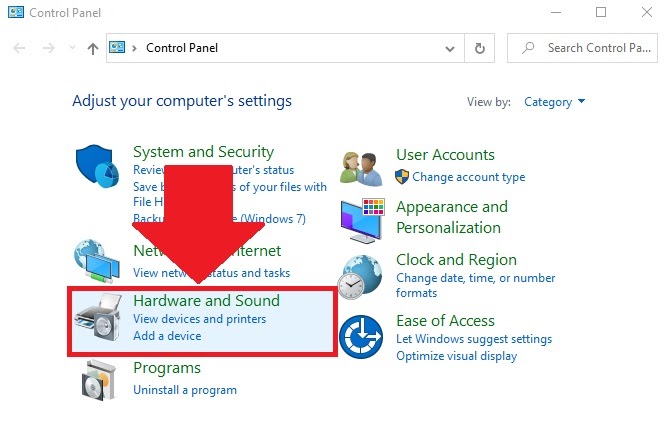Open Appearance and Personalization monitor icon

(362, 219)
